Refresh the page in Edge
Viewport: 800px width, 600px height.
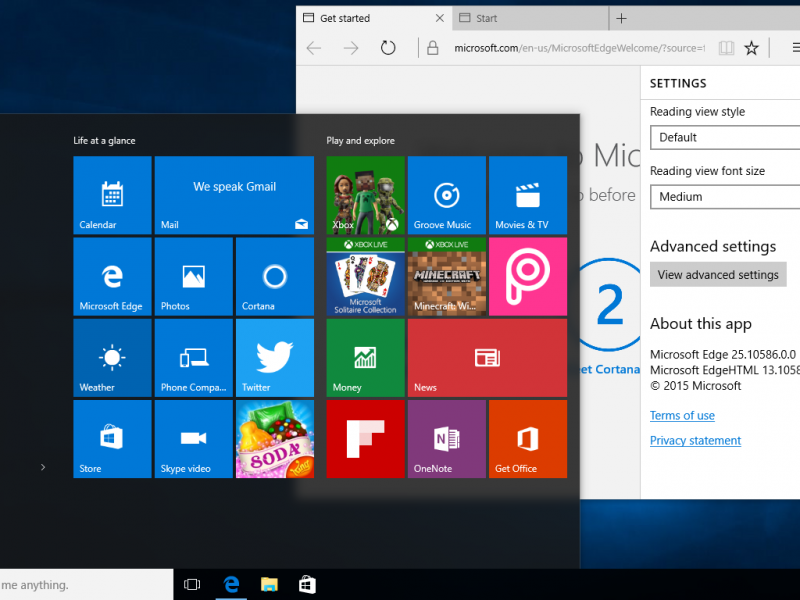388,48
